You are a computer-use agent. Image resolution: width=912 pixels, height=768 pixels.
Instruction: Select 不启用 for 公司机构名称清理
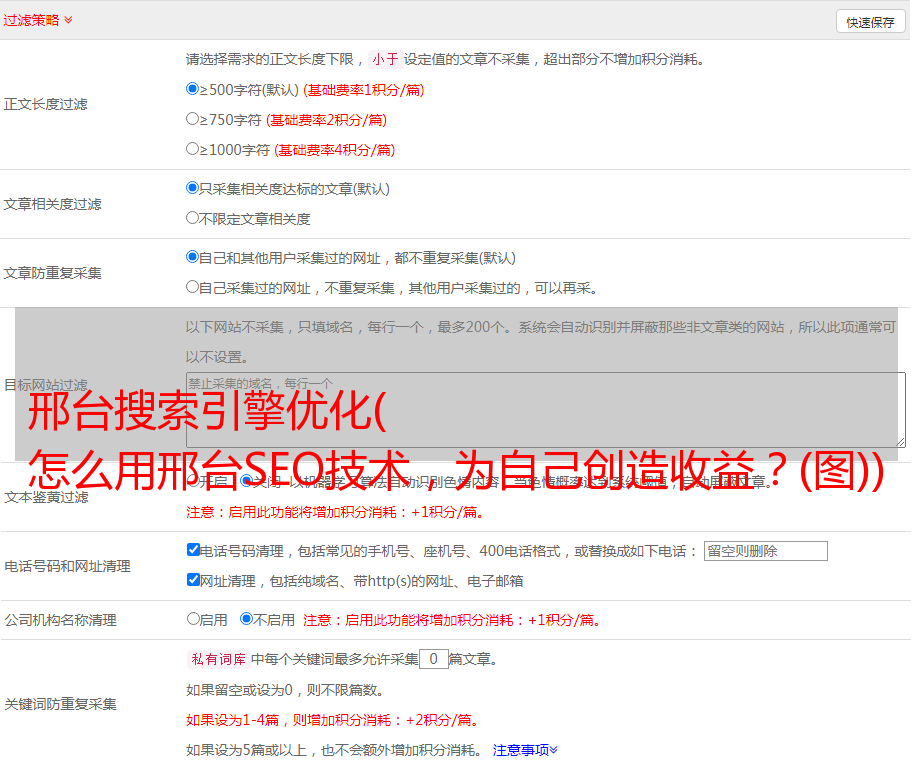pos(246,619)
